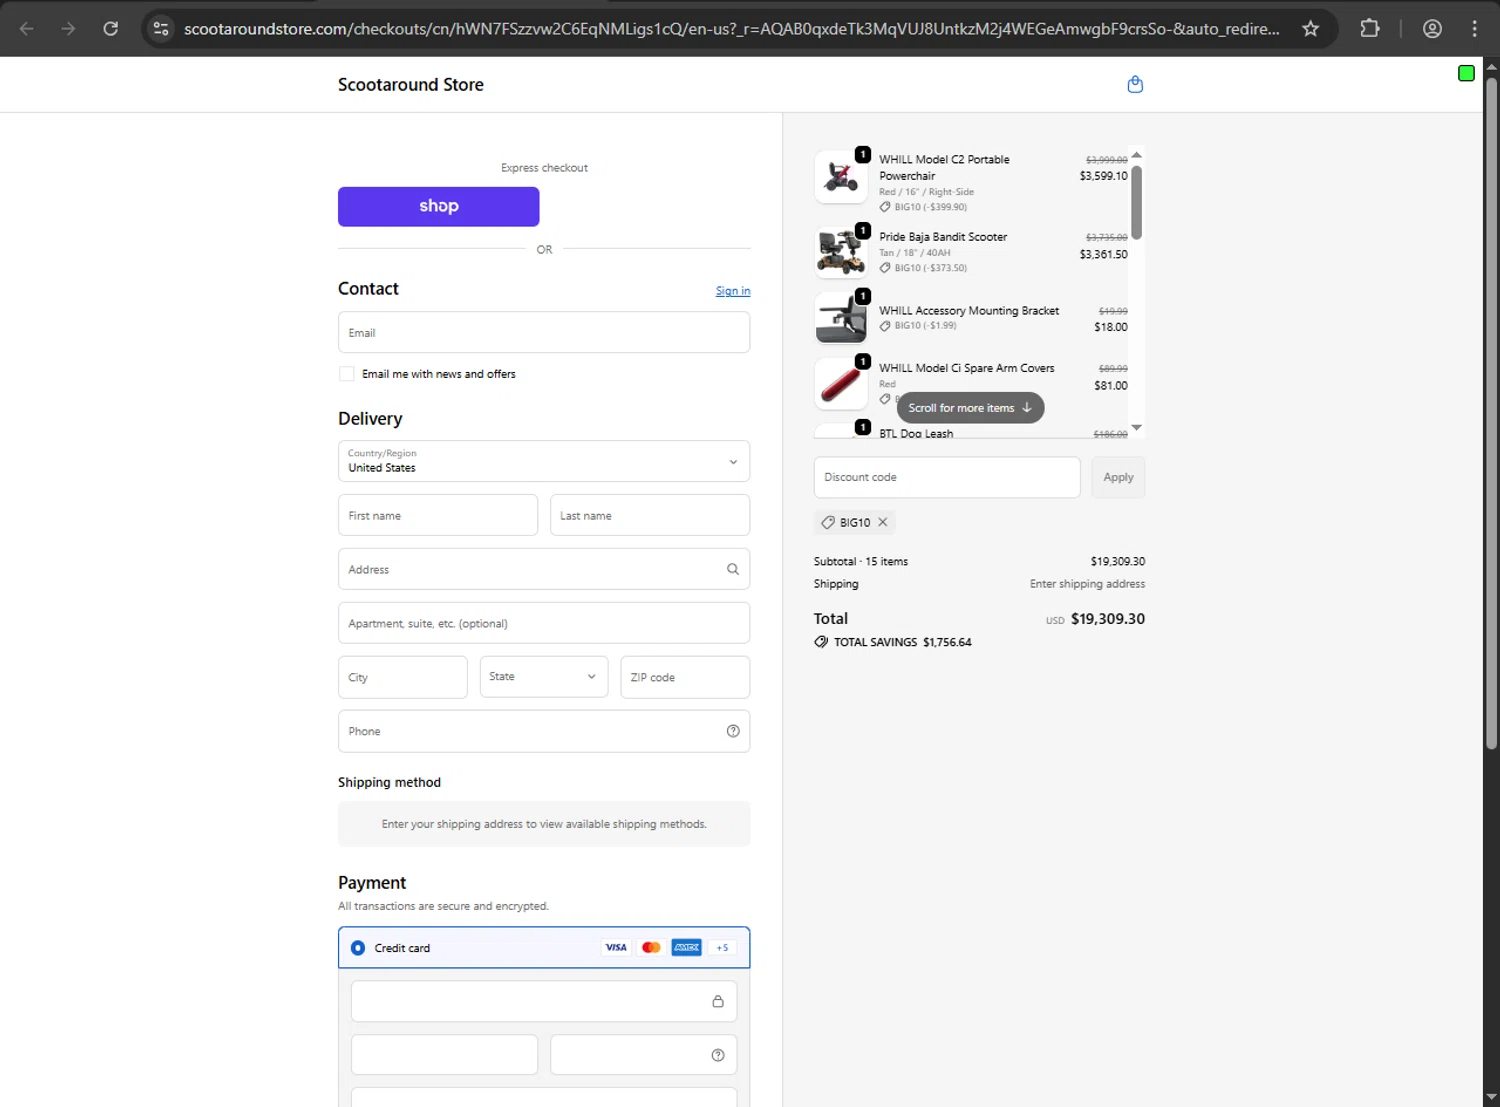Reload the checkout page
This screenshot has height=1107, width=1500.
coord(111,29)
